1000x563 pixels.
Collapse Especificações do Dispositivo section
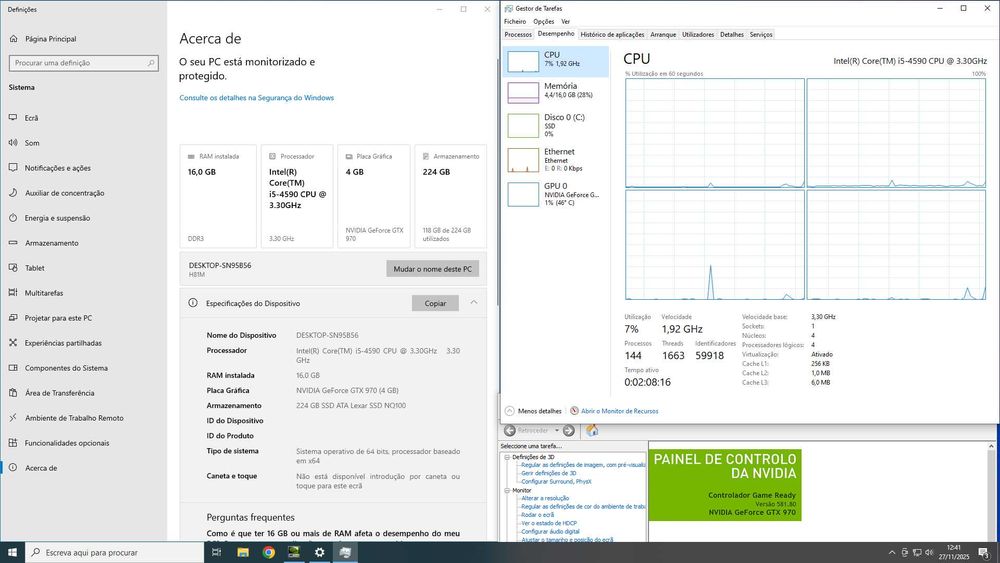point(474,303)
